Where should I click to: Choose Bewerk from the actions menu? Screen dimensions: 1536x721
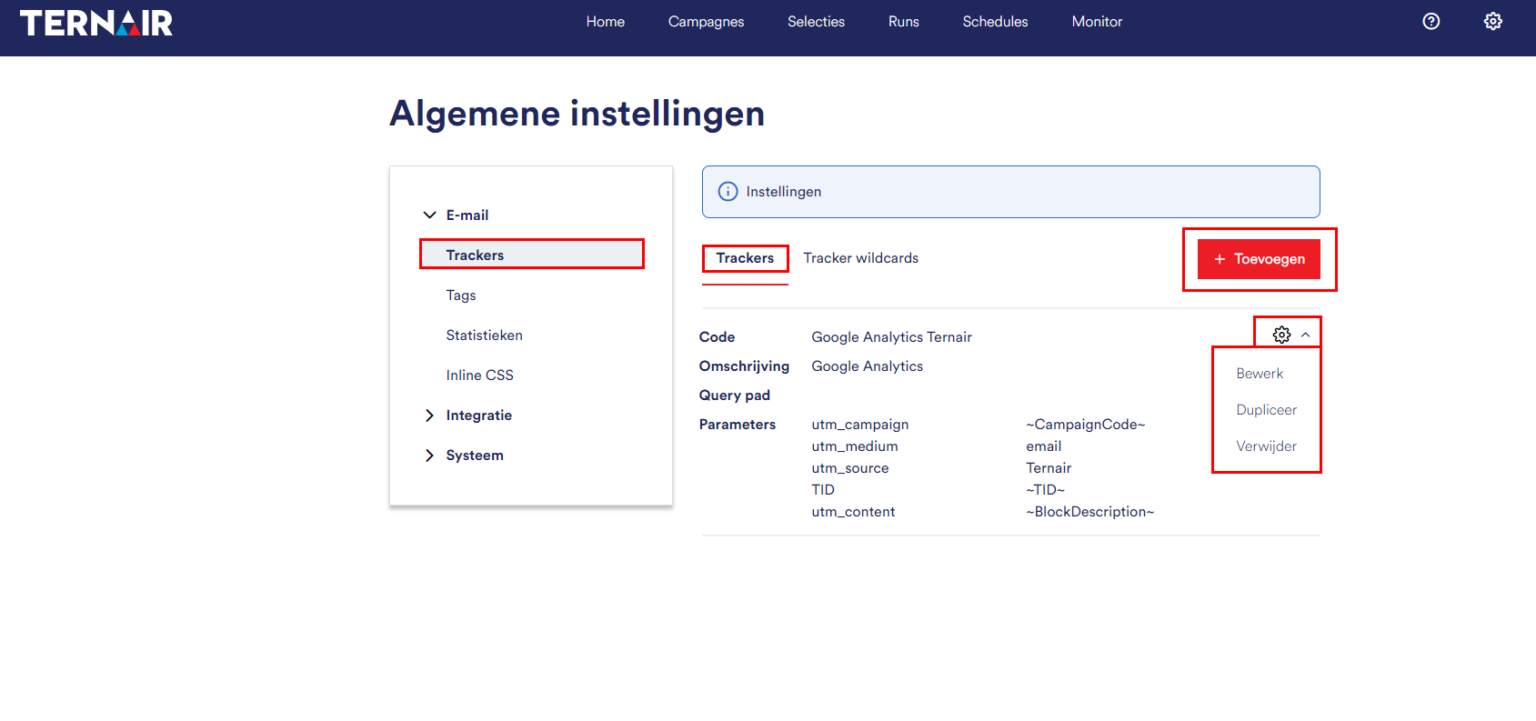click(1260, 373)
